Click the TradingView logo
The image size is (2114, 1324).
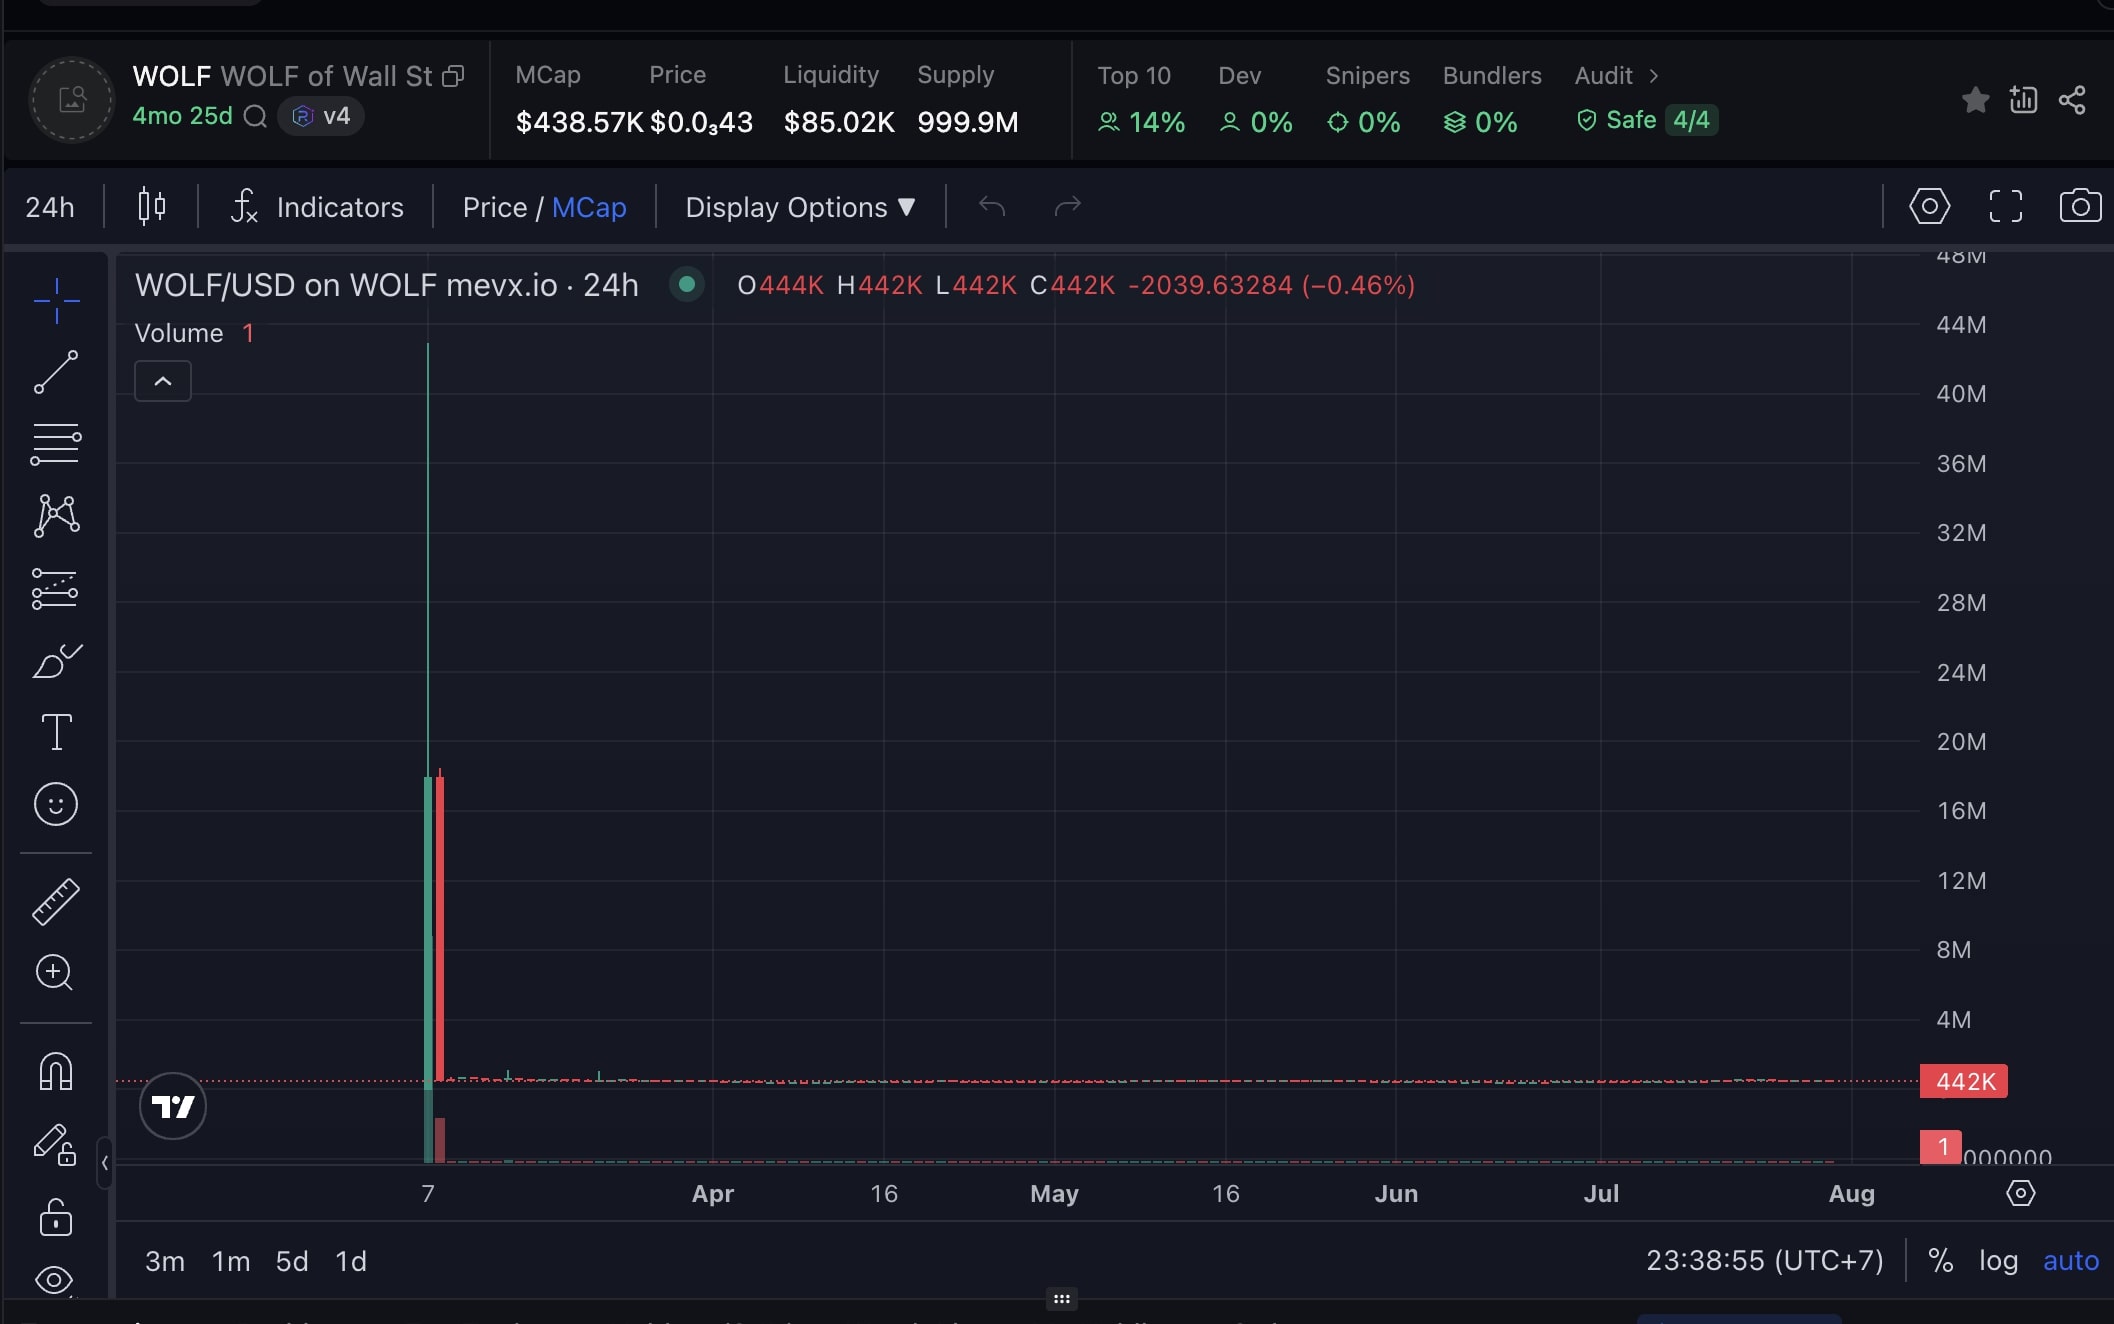click(173, 1107)
